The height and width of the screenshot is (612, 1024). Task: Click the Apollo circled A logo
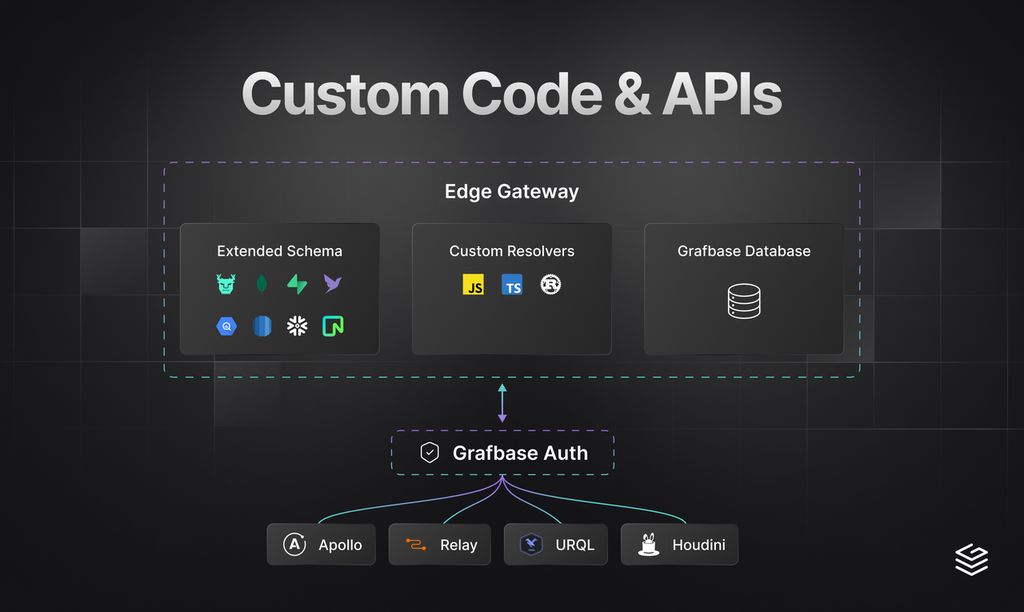coord(295,544)
